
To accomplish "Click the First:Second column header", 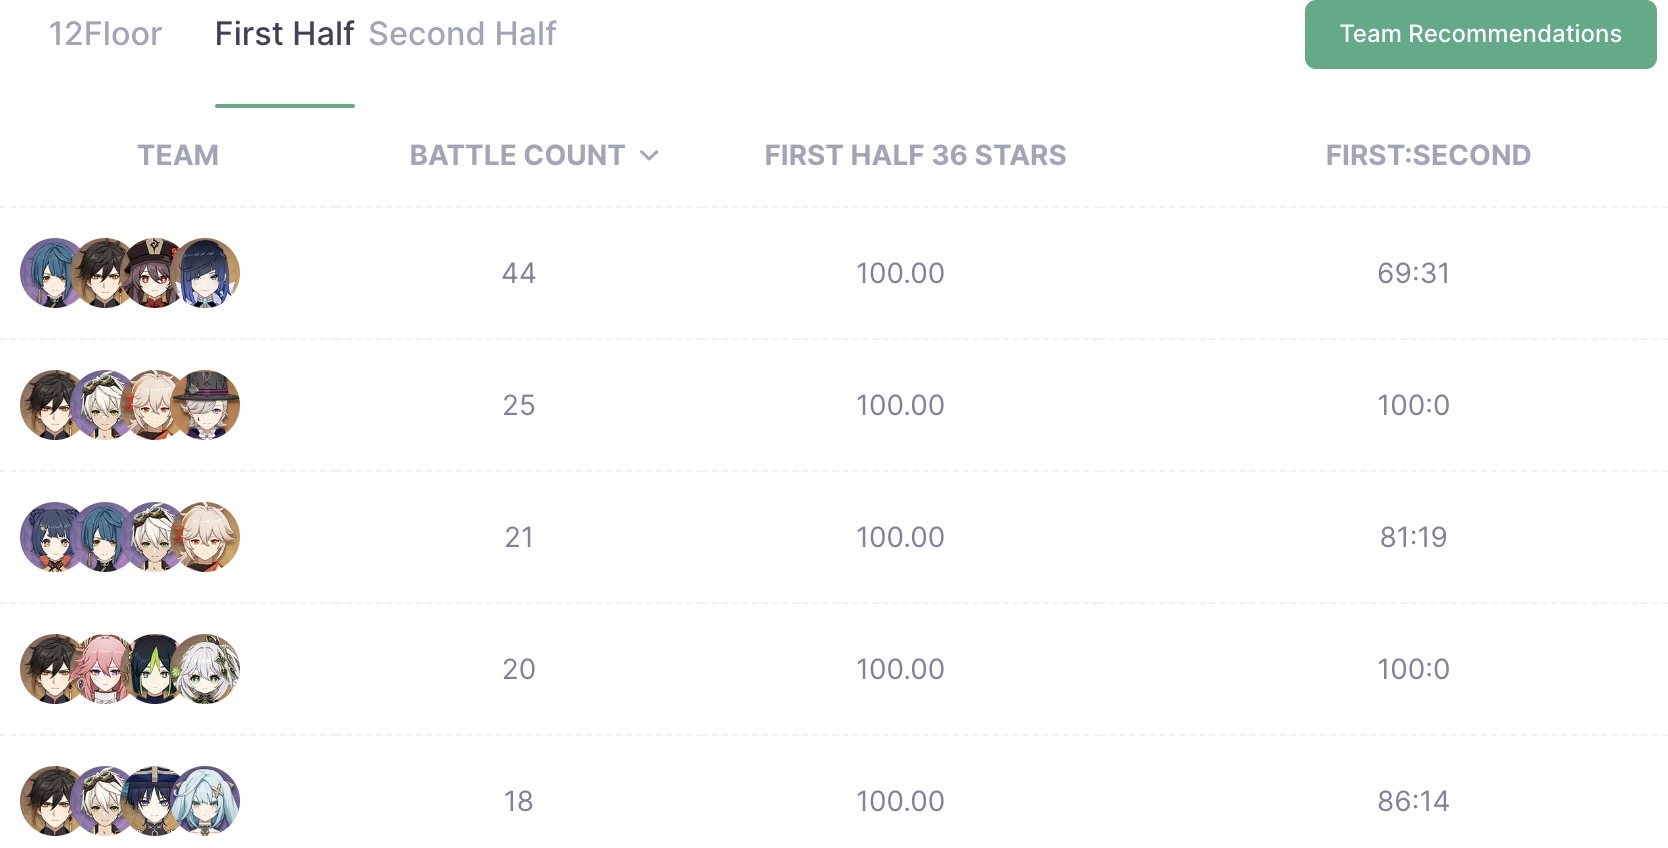I will tap(1428, 155).
